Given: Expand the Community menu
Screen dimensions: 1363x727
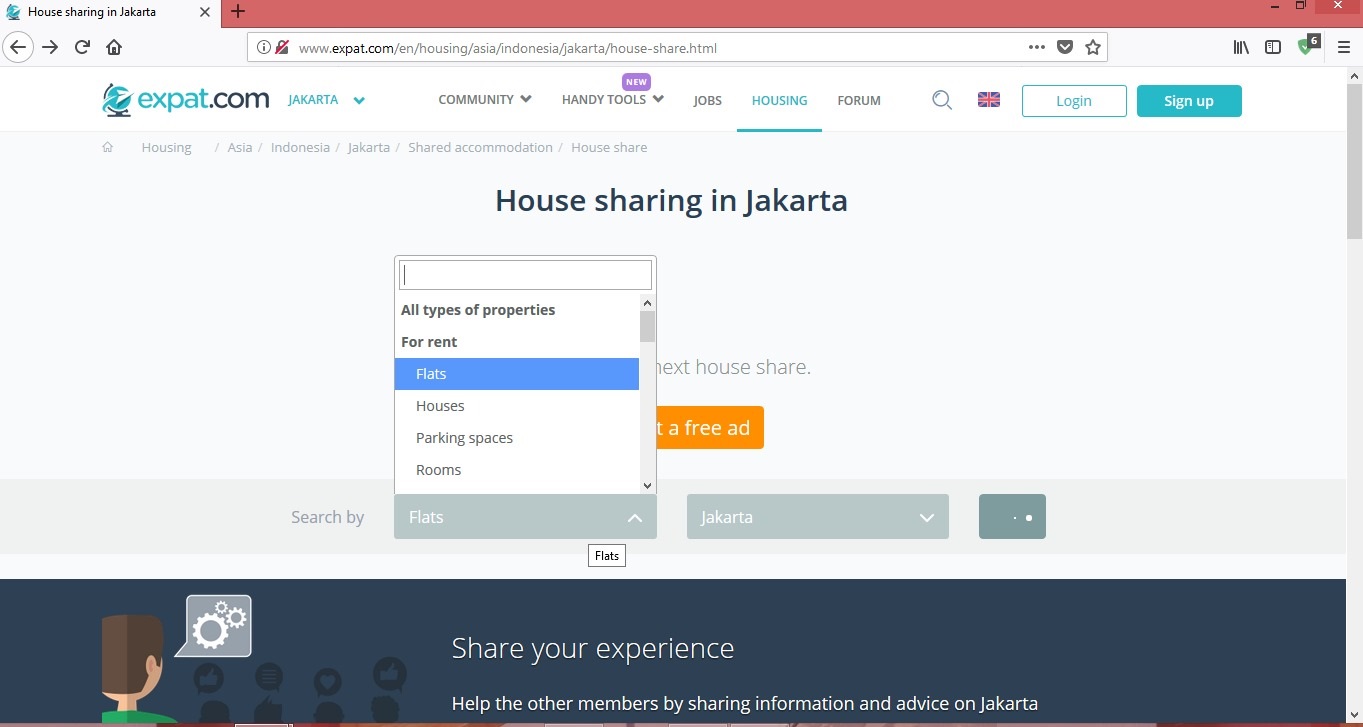Looking at the screenshot, I should pyautogui.click(x=484, y=100).
